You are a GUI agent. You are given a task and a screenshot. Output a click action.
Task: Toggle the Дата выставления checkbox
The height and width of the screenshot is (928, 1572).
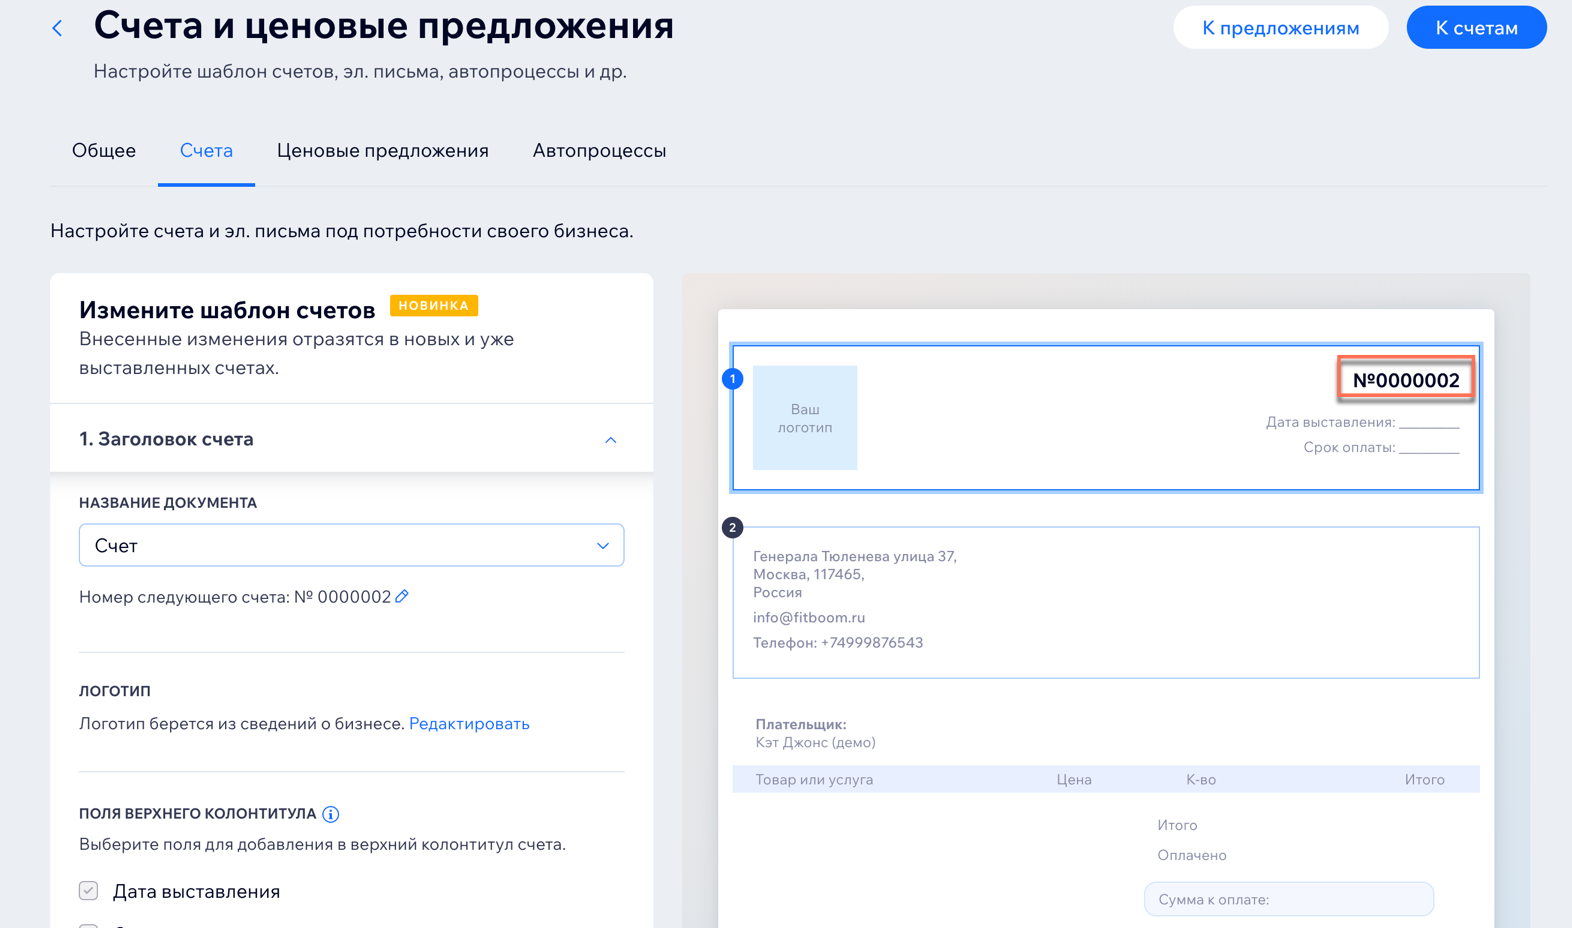(89, 890)
